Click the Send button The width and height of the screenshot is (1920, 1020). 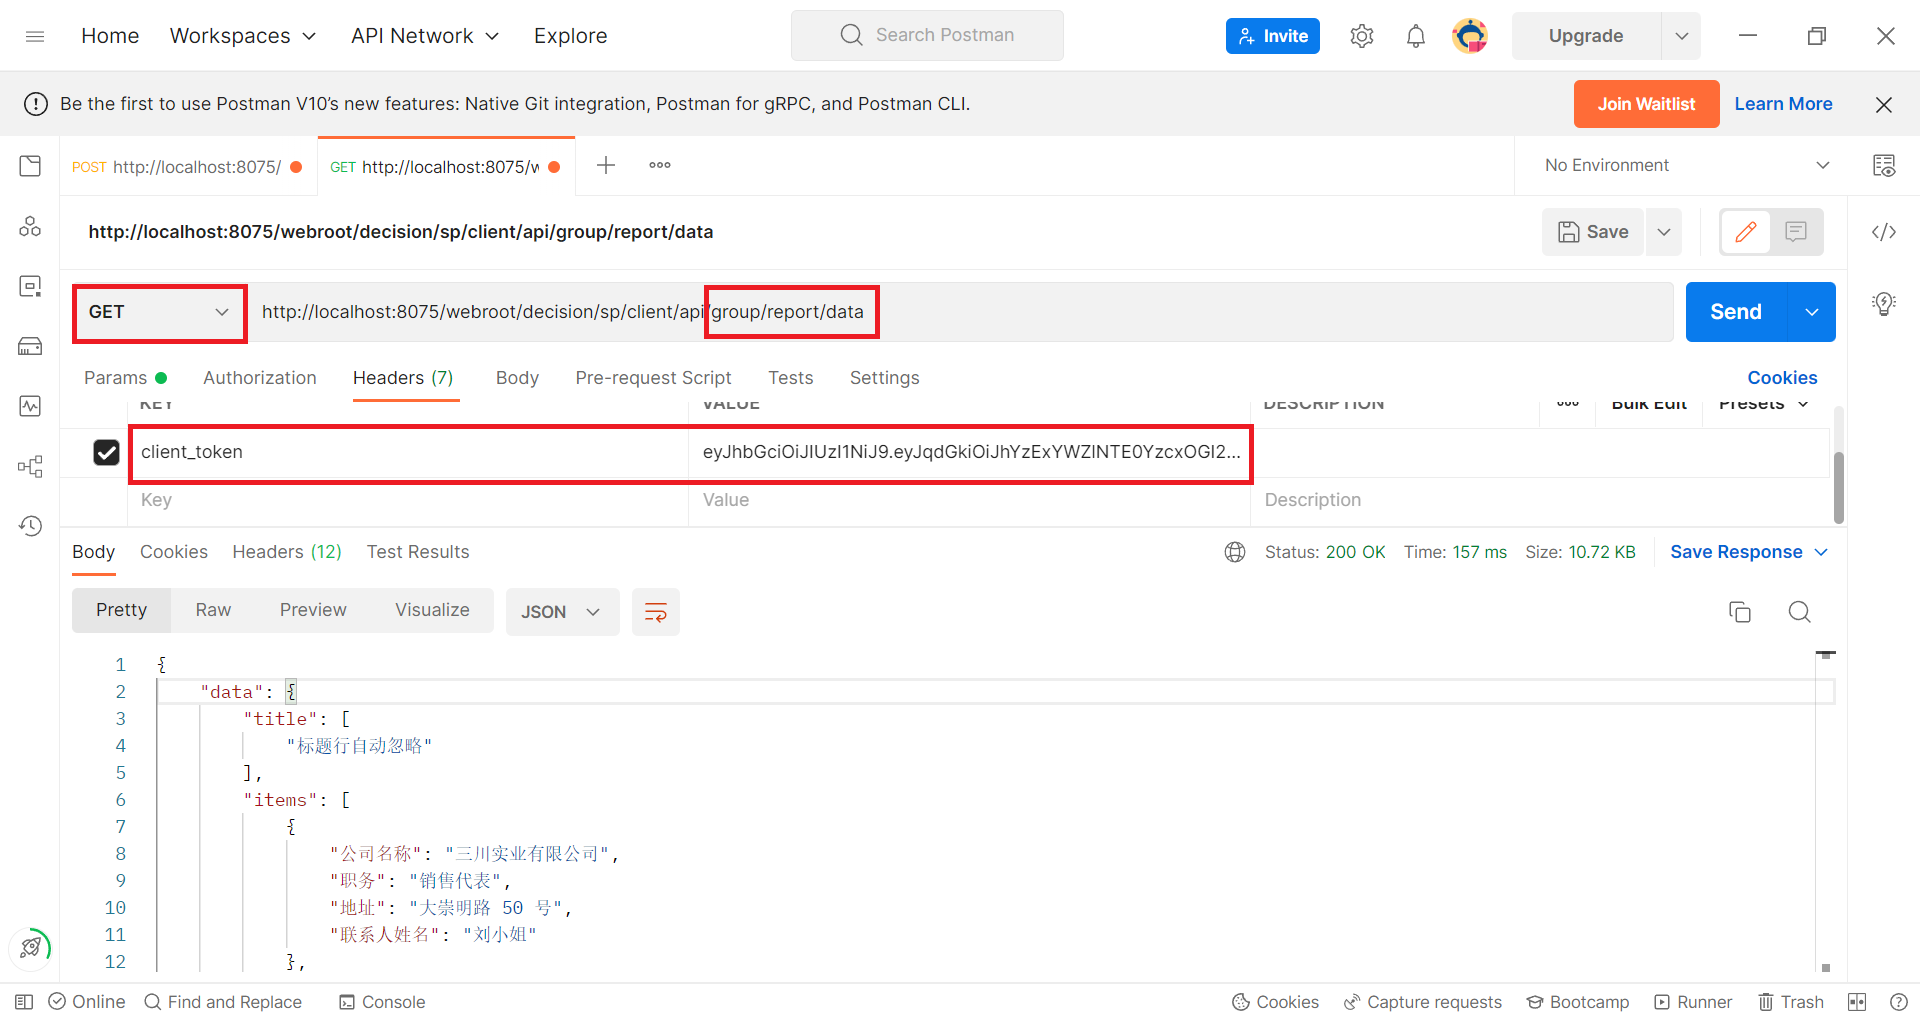(1736, 312)
